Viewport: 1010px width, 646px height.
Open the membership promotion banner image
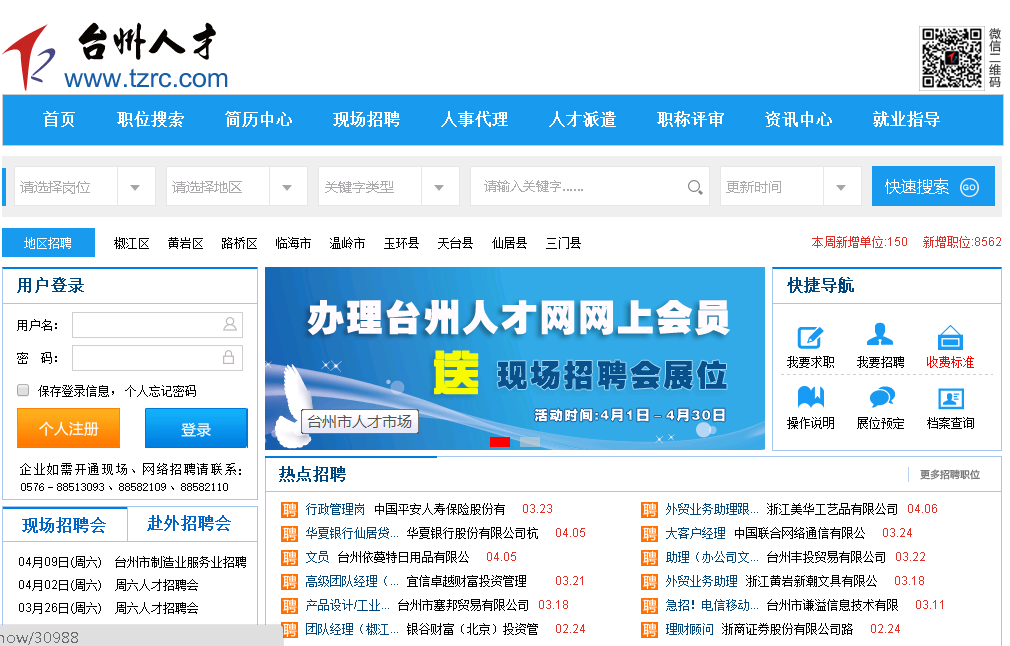tap(515, 358)
